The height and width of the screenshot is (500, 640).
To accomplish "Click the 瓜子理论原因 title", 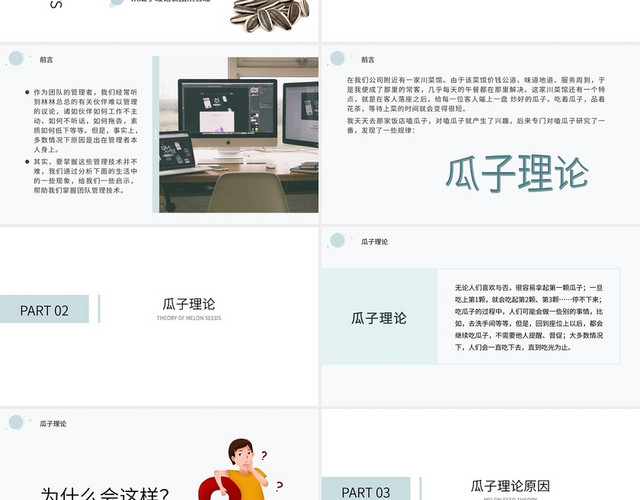I will [510, 486].
